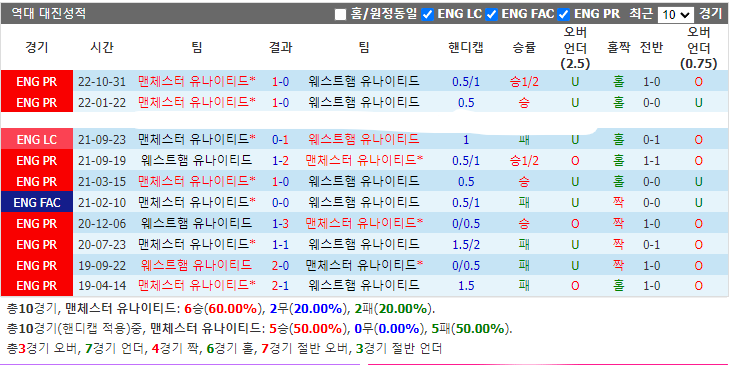The image size is (731, 365).
Task: Click handicap 1.5/2 on 20-07-23 row
Action: (466, 244)
